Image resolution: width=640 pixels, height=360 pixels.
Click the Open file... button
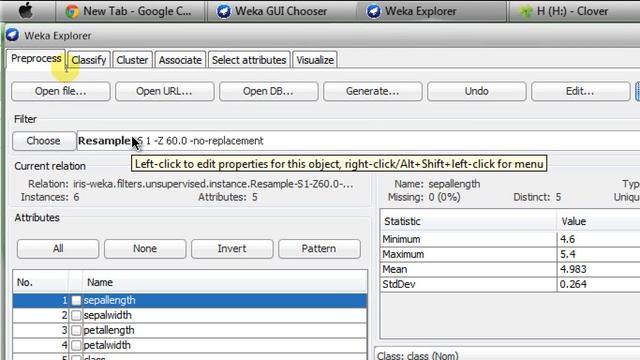tap(61, 91)
